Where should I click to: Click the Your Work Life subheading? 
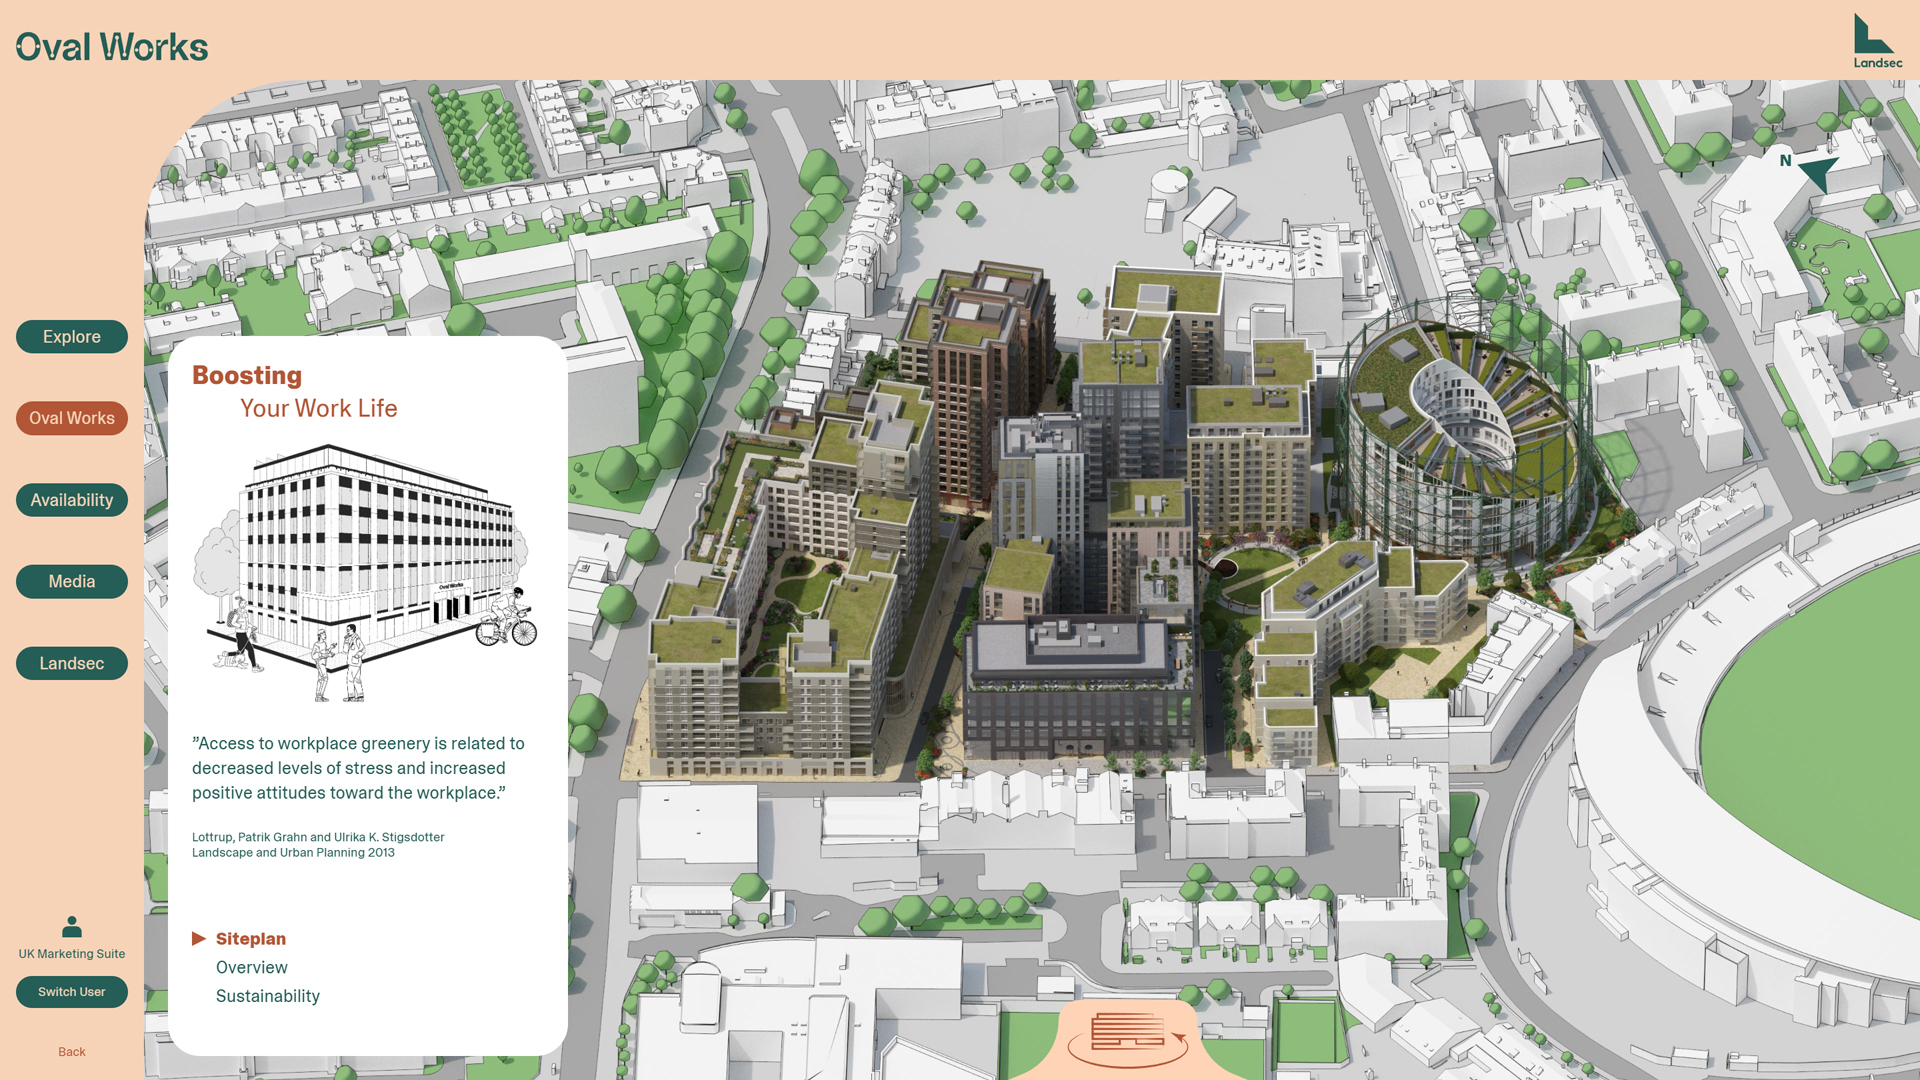click(x=319, y=409)
